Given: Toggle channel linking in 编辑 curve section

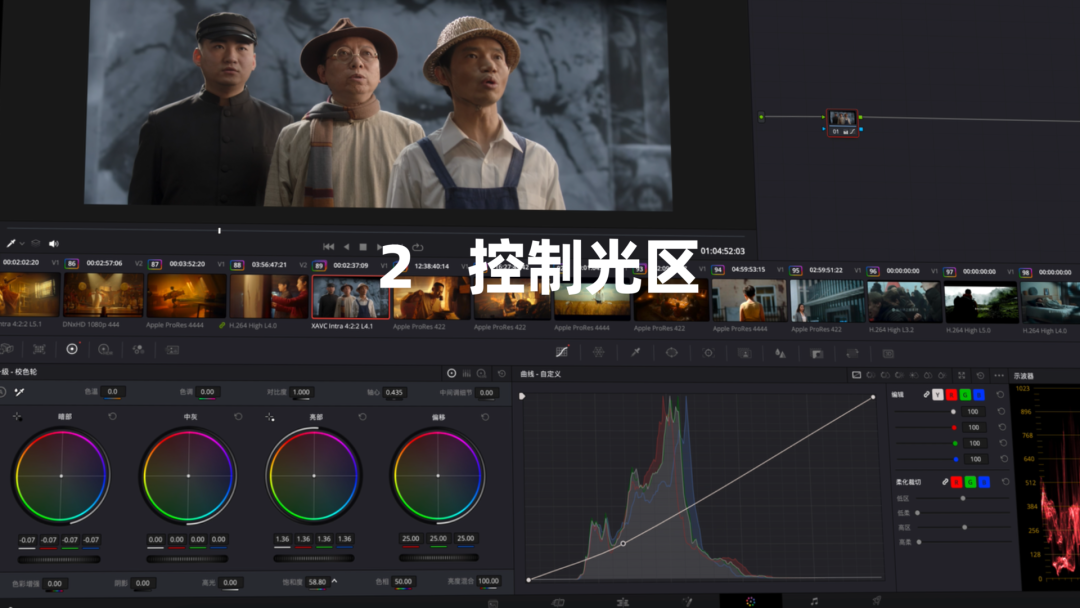Looking at the screenshot, I should 926,395.
